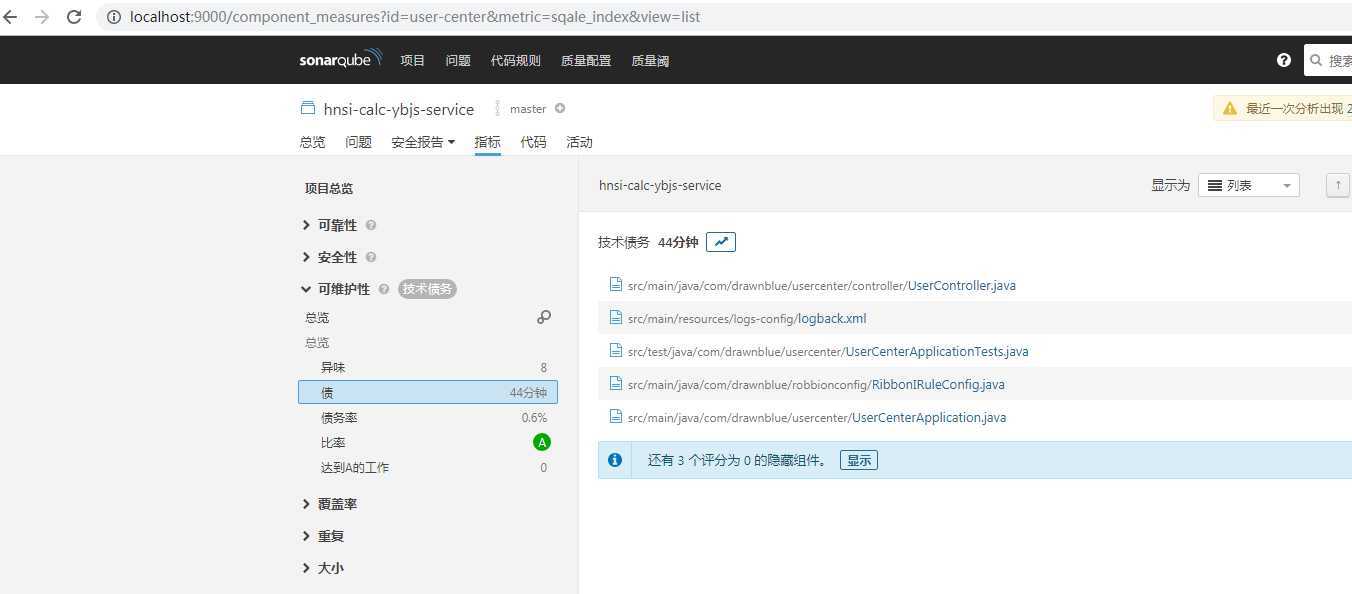This screenshot has height=594, width=1352.
Task: Expand the 可靠性 section
Action: [330, 225]
